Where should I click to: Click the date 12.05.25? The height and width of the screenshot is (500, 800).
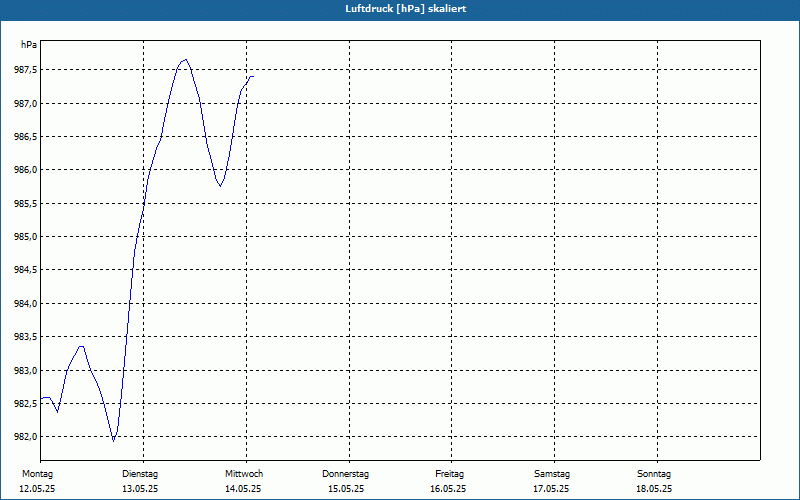[x=37, y=489]
